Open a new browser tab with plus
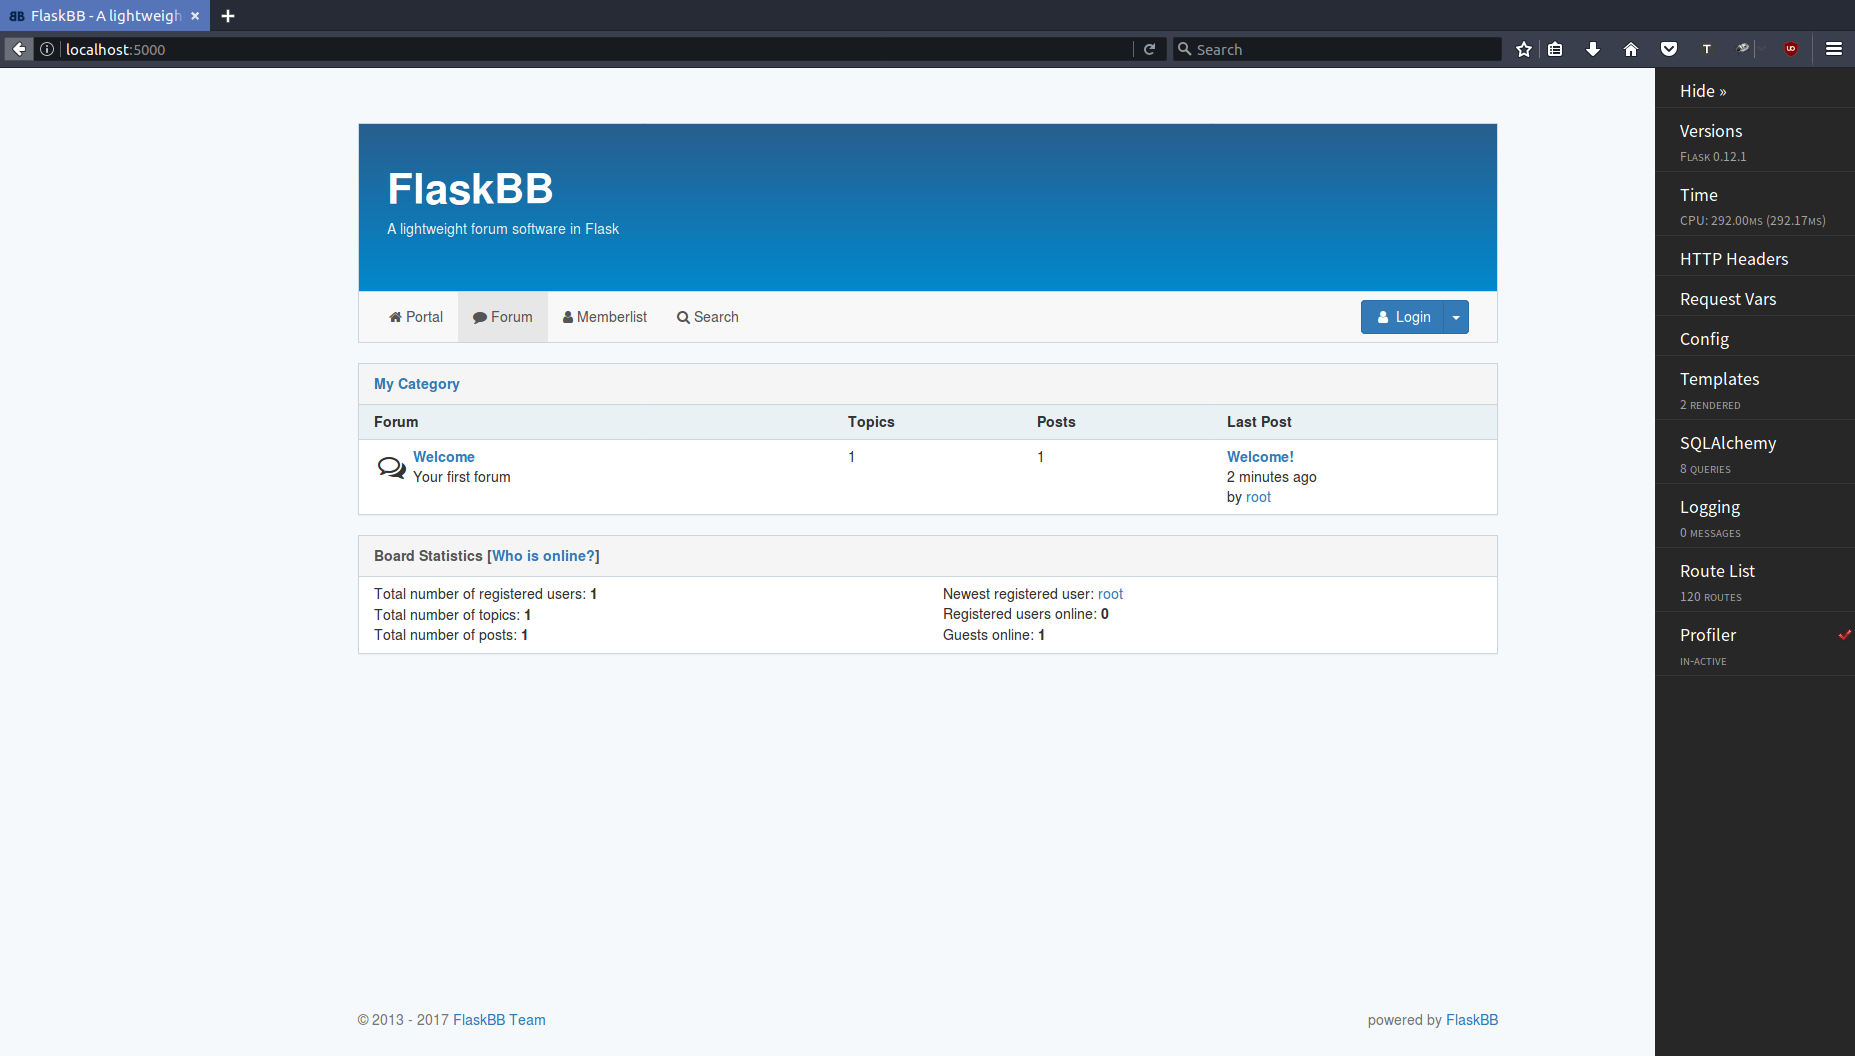Screen dimensions: 1855x1056 click(228, 16)
